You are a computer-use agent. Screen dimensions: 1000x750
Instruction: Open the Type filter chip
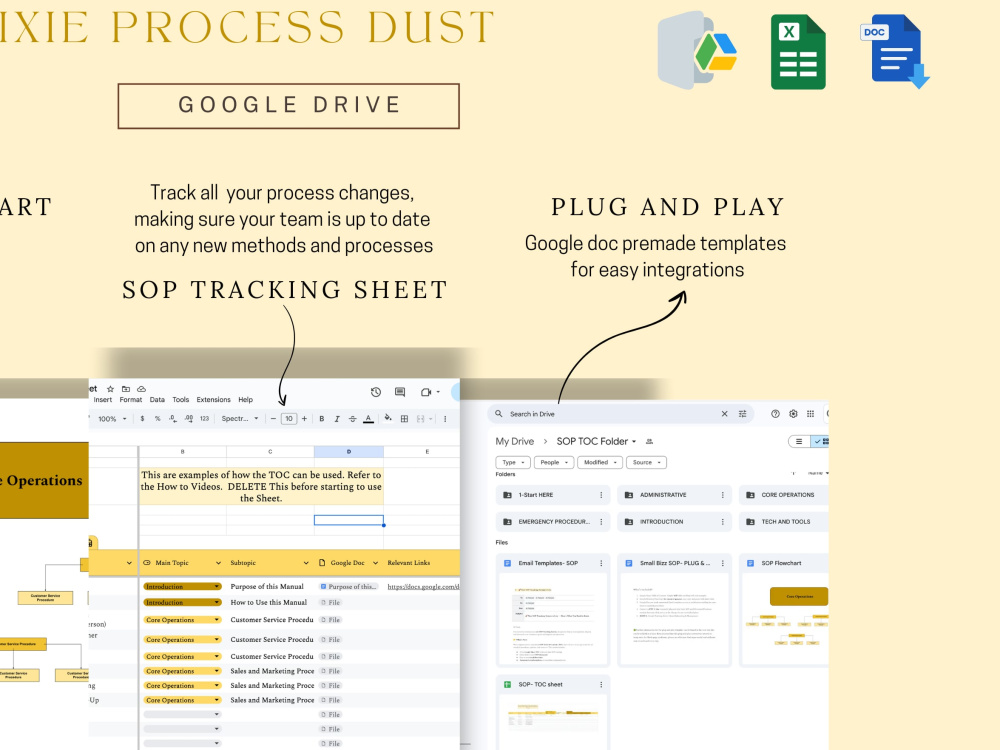(513, 462)
